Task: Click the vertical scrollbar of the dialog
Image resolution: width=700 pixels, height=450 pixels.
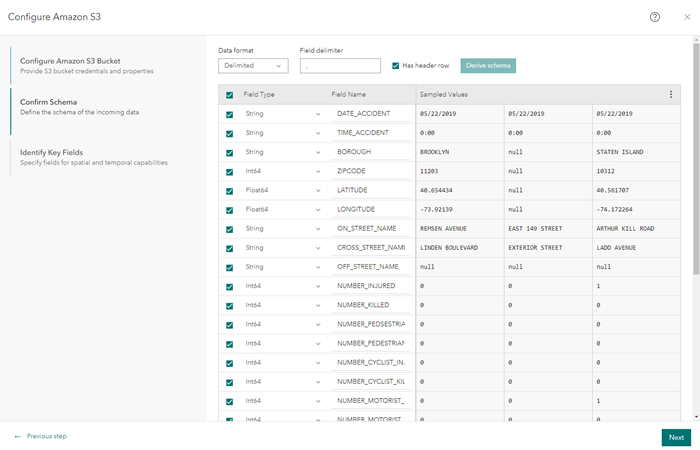Action: (696, 200)
